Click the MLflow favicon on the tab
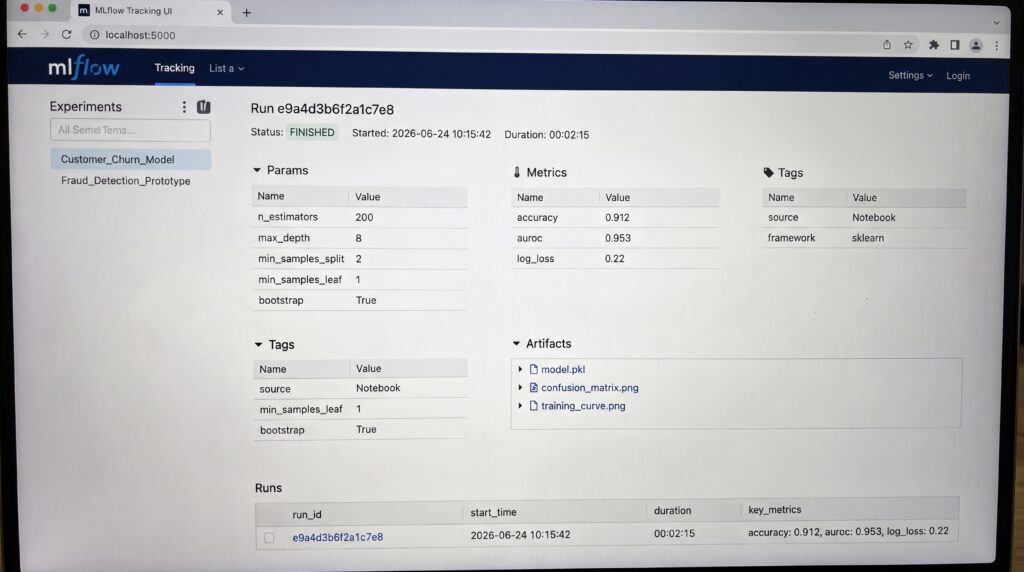The image size is (1024, 572). coord(84,10)
